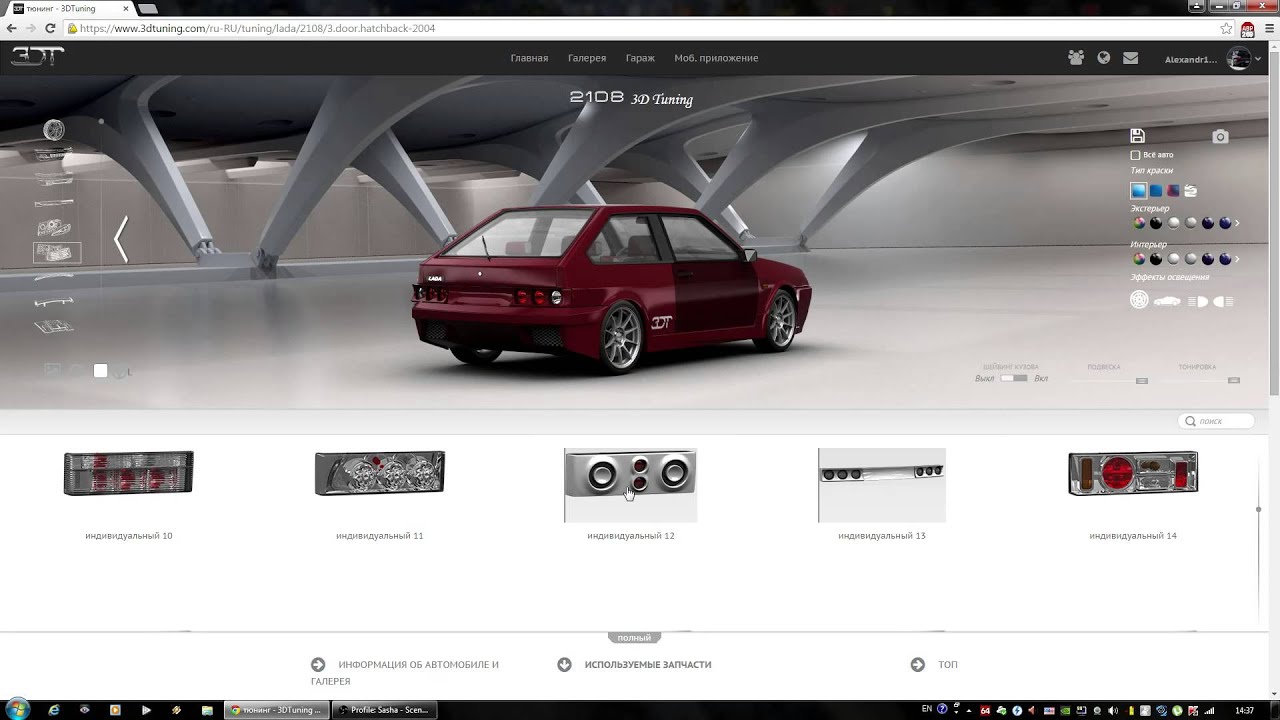Screen dimensions: 1280x720
Task: Toggle the body shaving Выкл/Вкл switch
Action: click(1013, 378)
